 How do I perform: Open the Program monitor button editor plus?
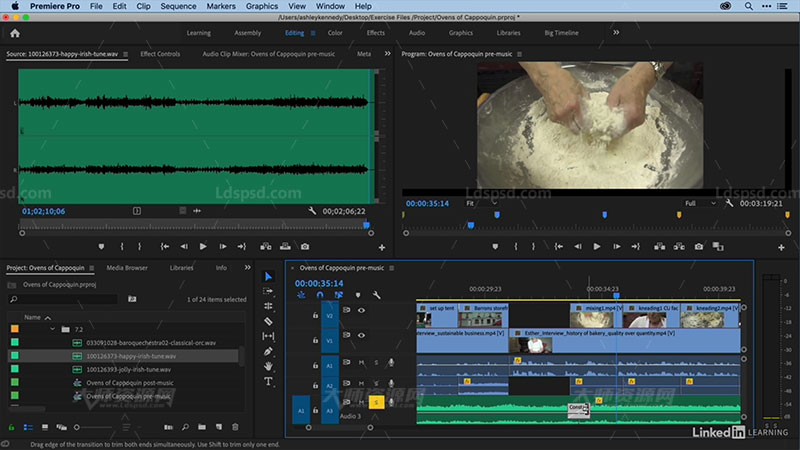point(781,247)
